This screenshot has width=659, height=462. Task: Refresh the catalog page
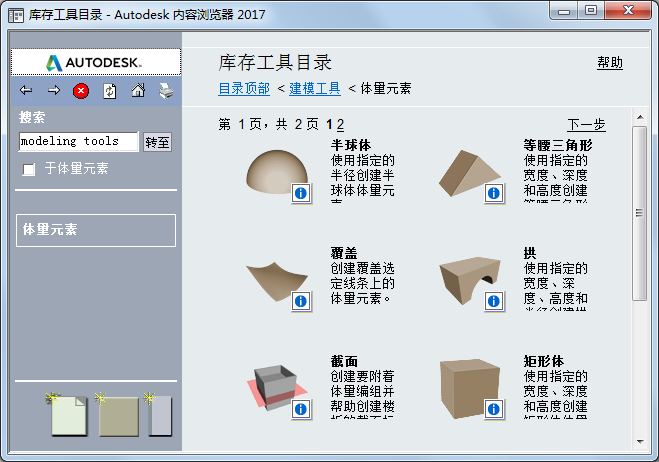110,91
